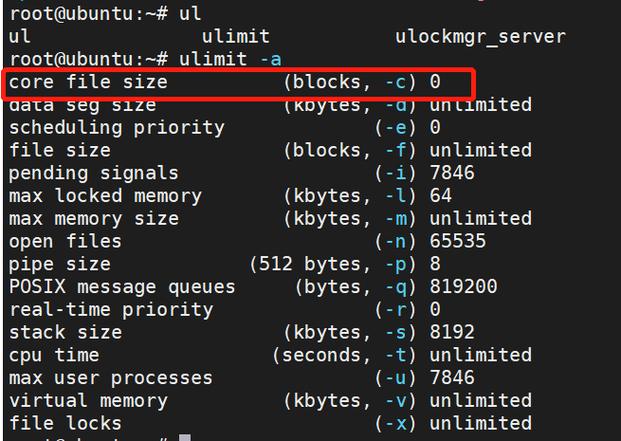
Task: Click the max user processes value
Action: point(452,378)
